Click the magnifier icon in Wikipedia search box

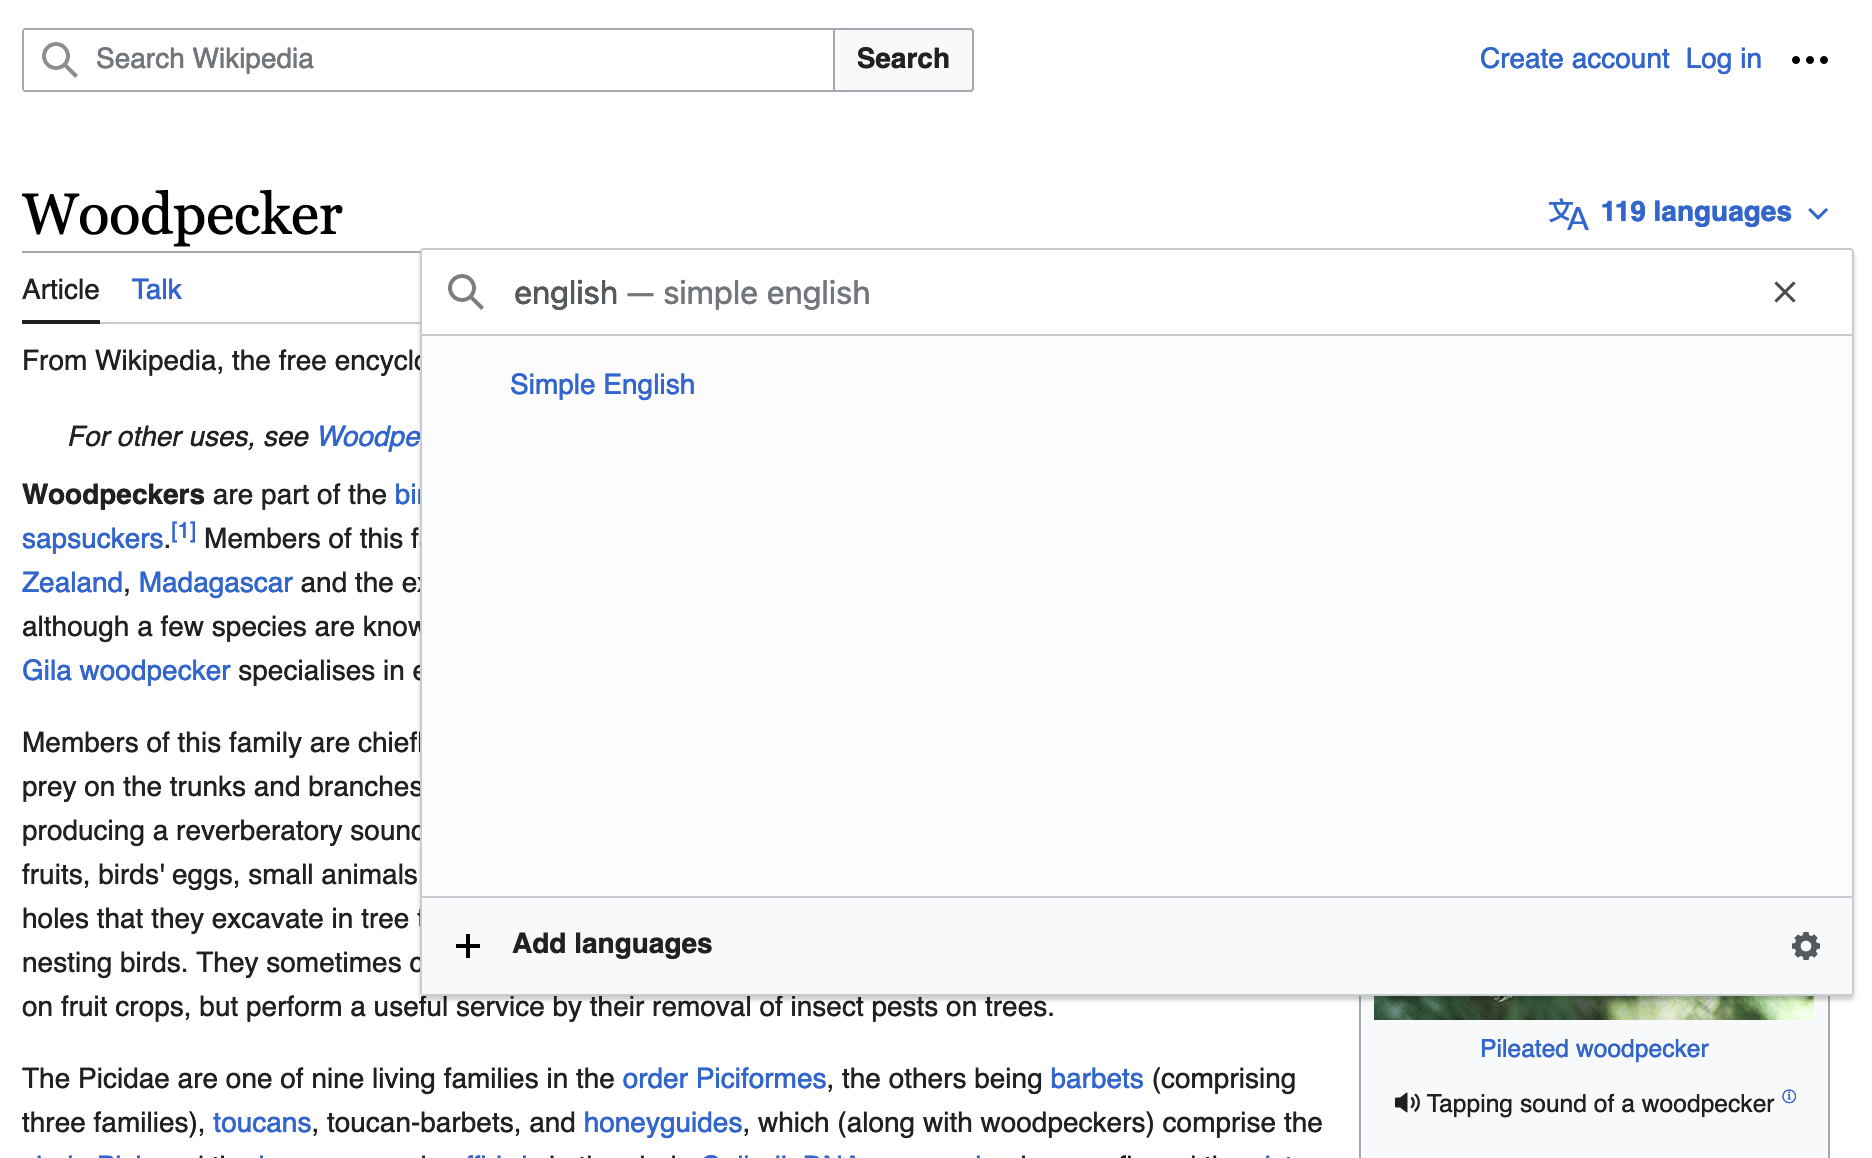coord(59,59)
